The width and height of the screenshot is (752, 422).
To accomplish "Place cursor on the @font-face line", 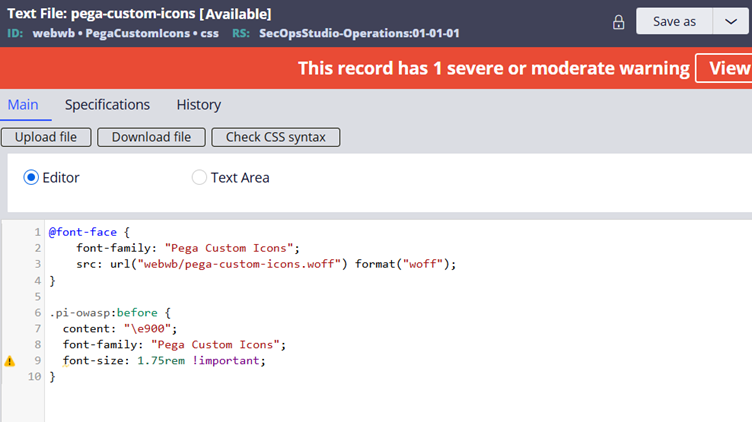I will tap(83, 232).
